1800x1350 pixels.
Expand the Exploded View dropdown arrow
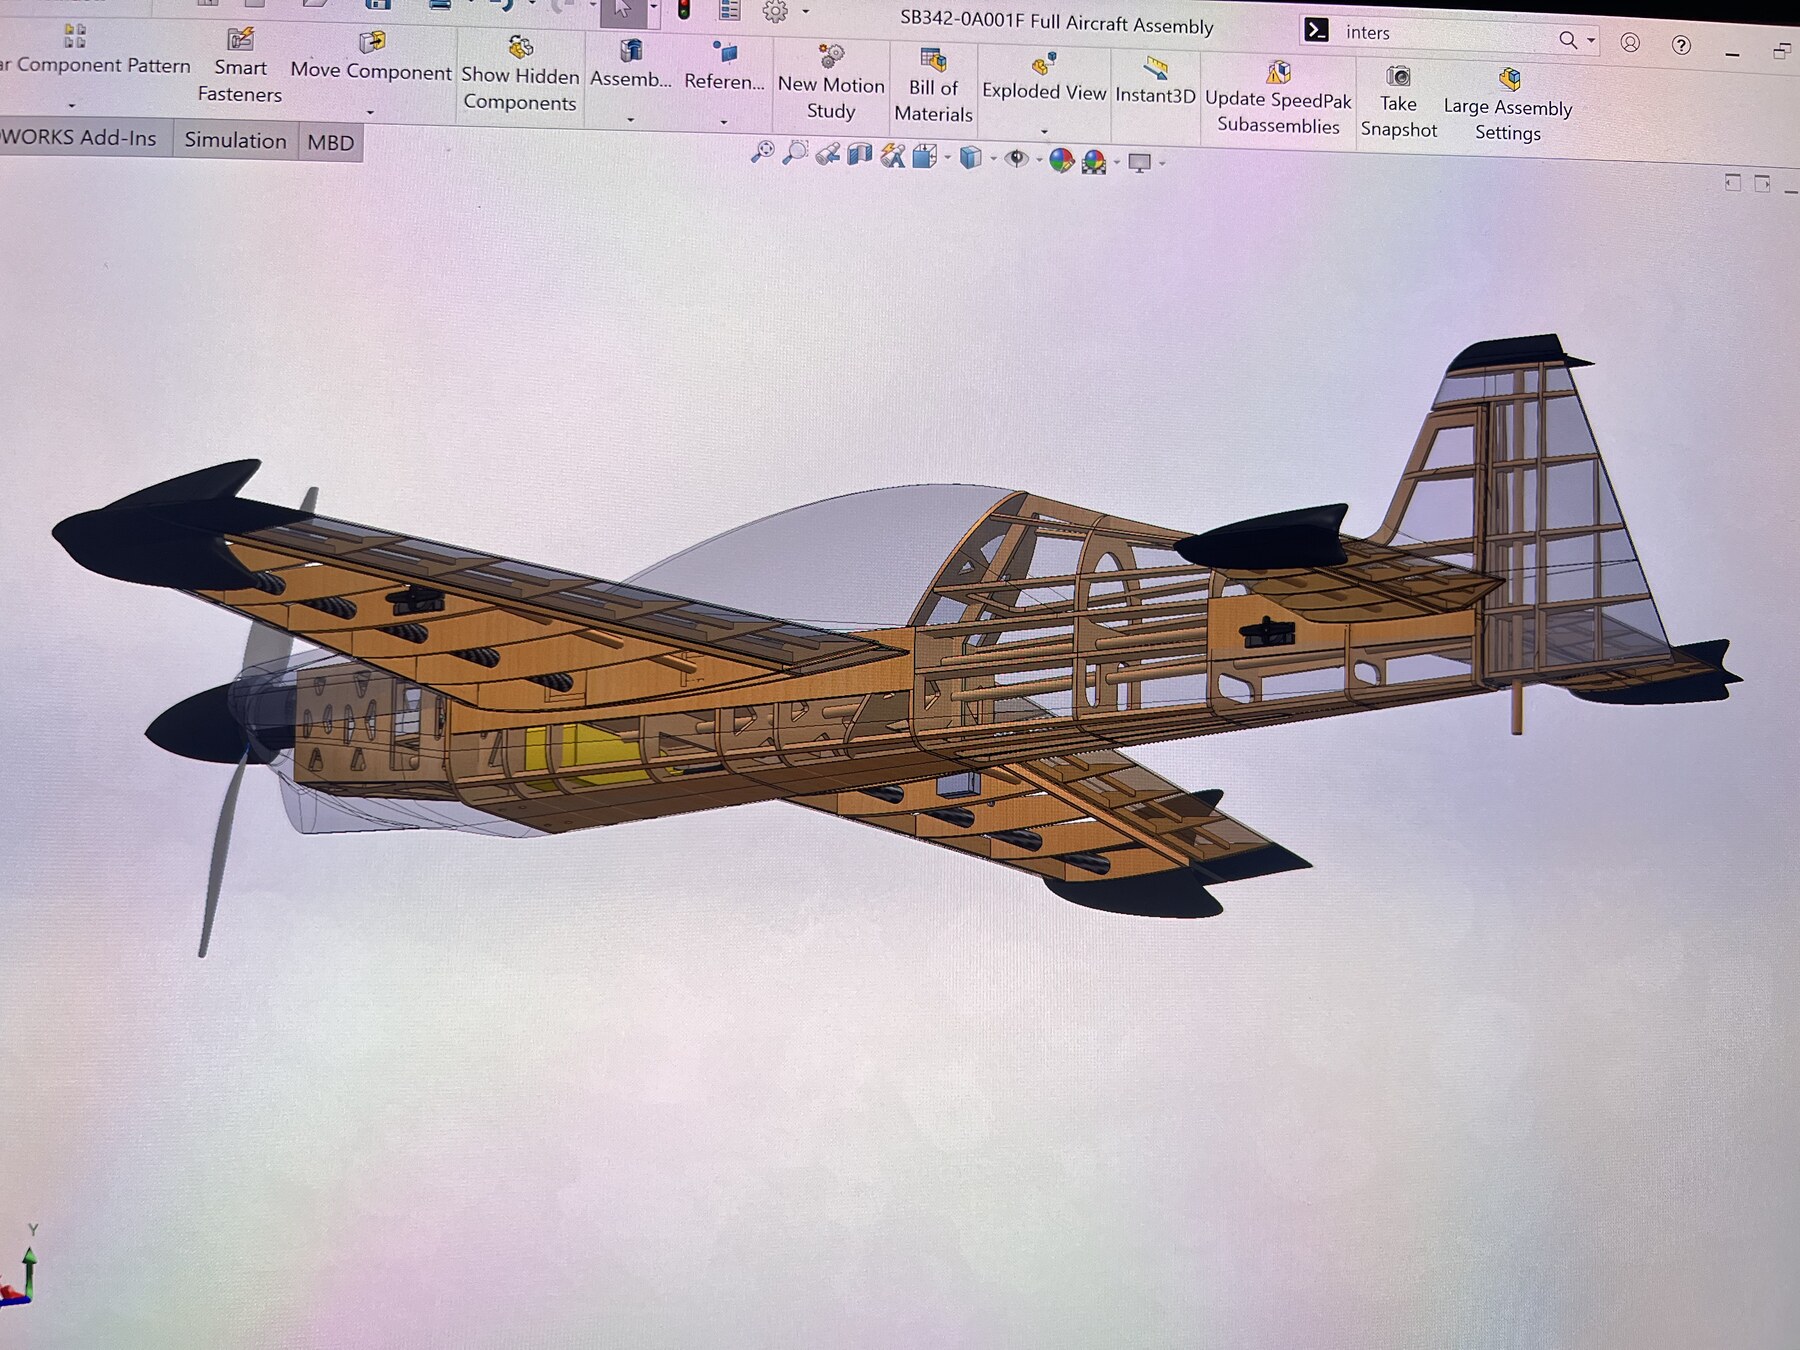pyautogui.click(x=1044, y=132)
